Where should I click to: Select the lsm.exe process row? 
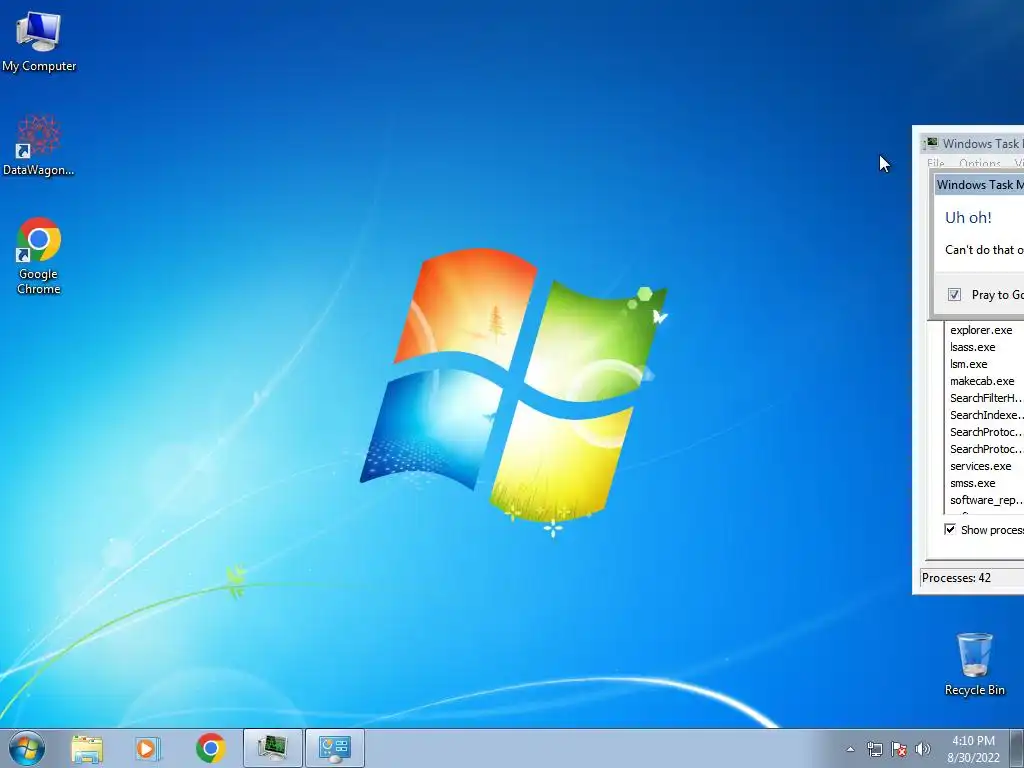click(985, 364)
